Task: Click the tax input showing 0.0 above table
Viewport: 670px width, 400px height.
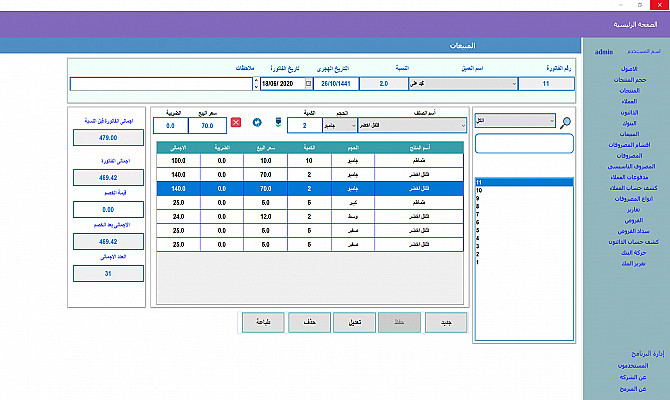Action: point(170,126)
